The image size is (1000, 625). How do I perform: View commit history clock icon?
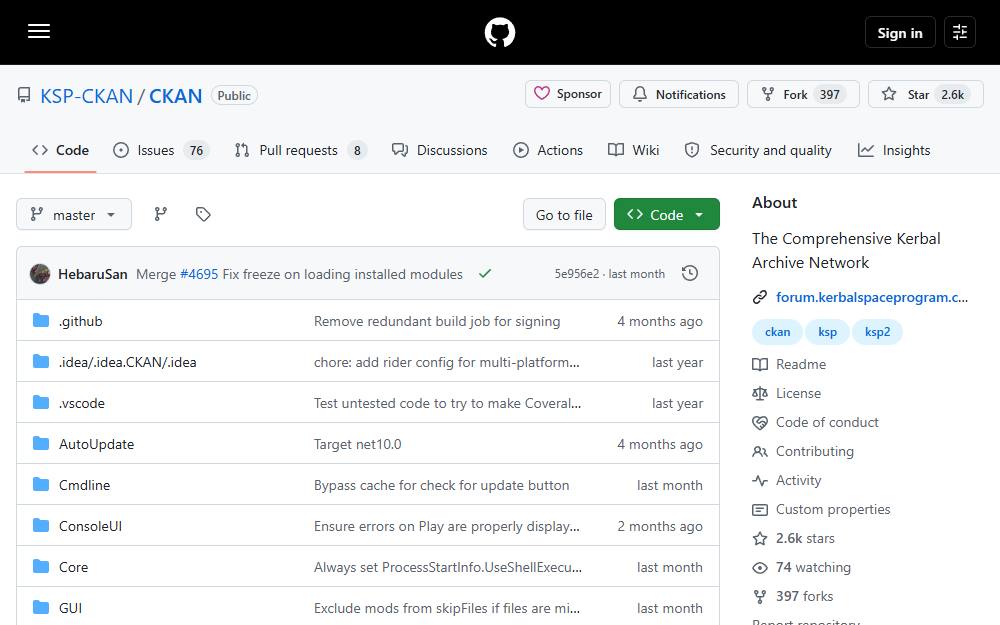pyautogui.click(x=689, y=274)
